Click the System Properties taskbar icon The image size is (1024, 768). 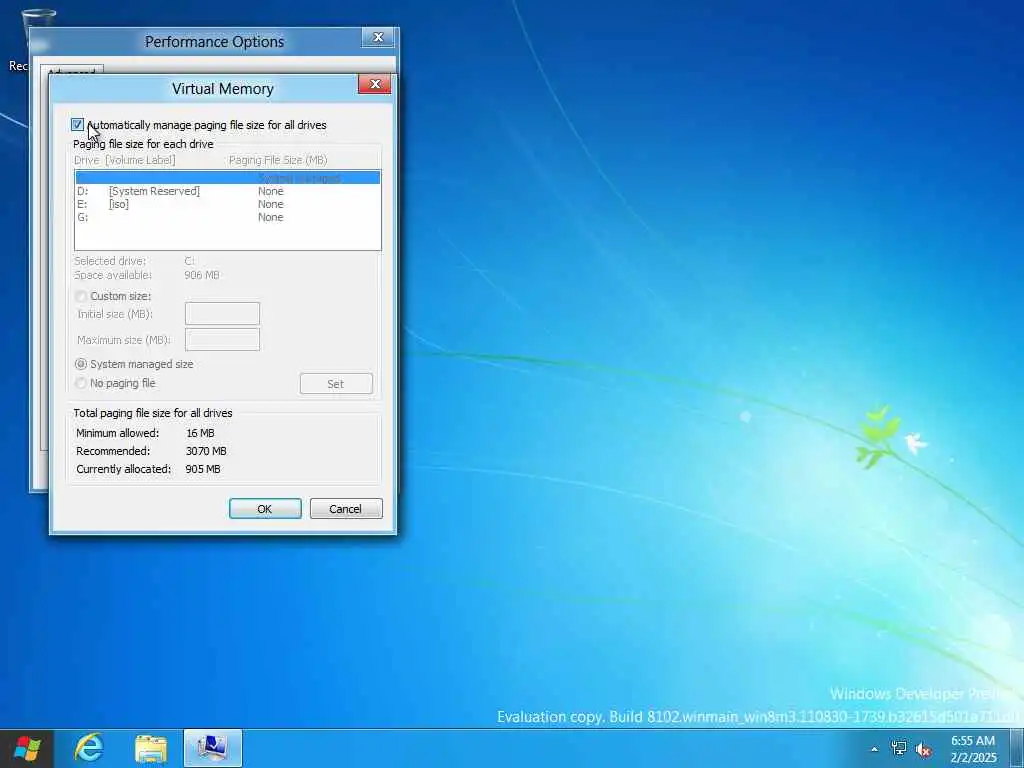(213, 748)
